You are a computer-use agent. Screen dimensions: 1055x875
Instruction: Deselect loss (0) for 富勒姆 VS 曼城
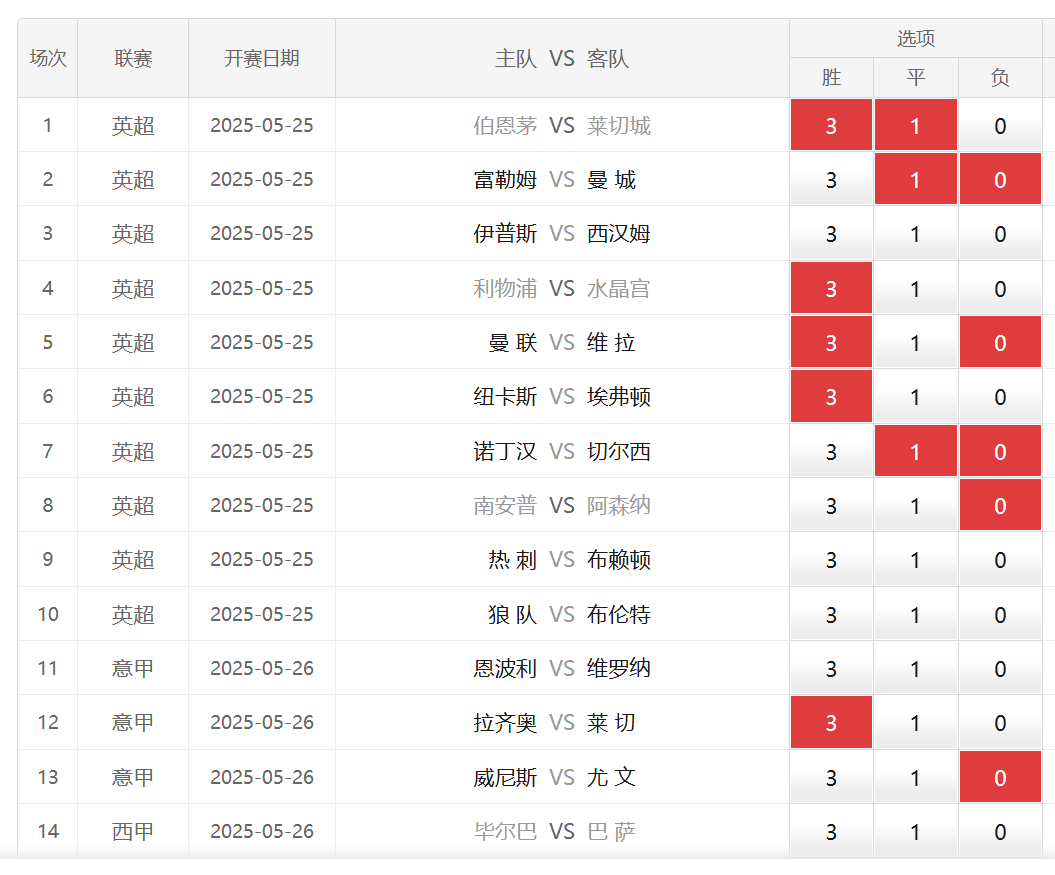pos(1001,179)
